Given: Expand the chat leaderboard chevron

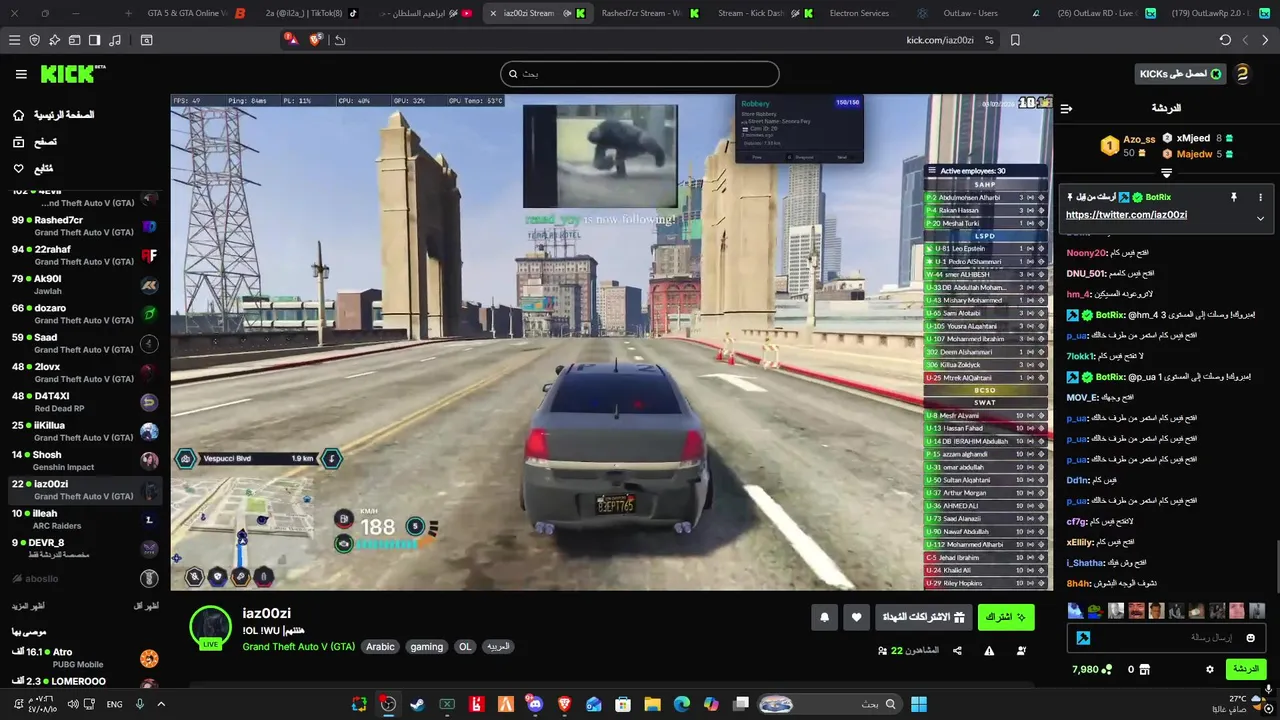Looking at the screenshot, I should coord(1166,173).
